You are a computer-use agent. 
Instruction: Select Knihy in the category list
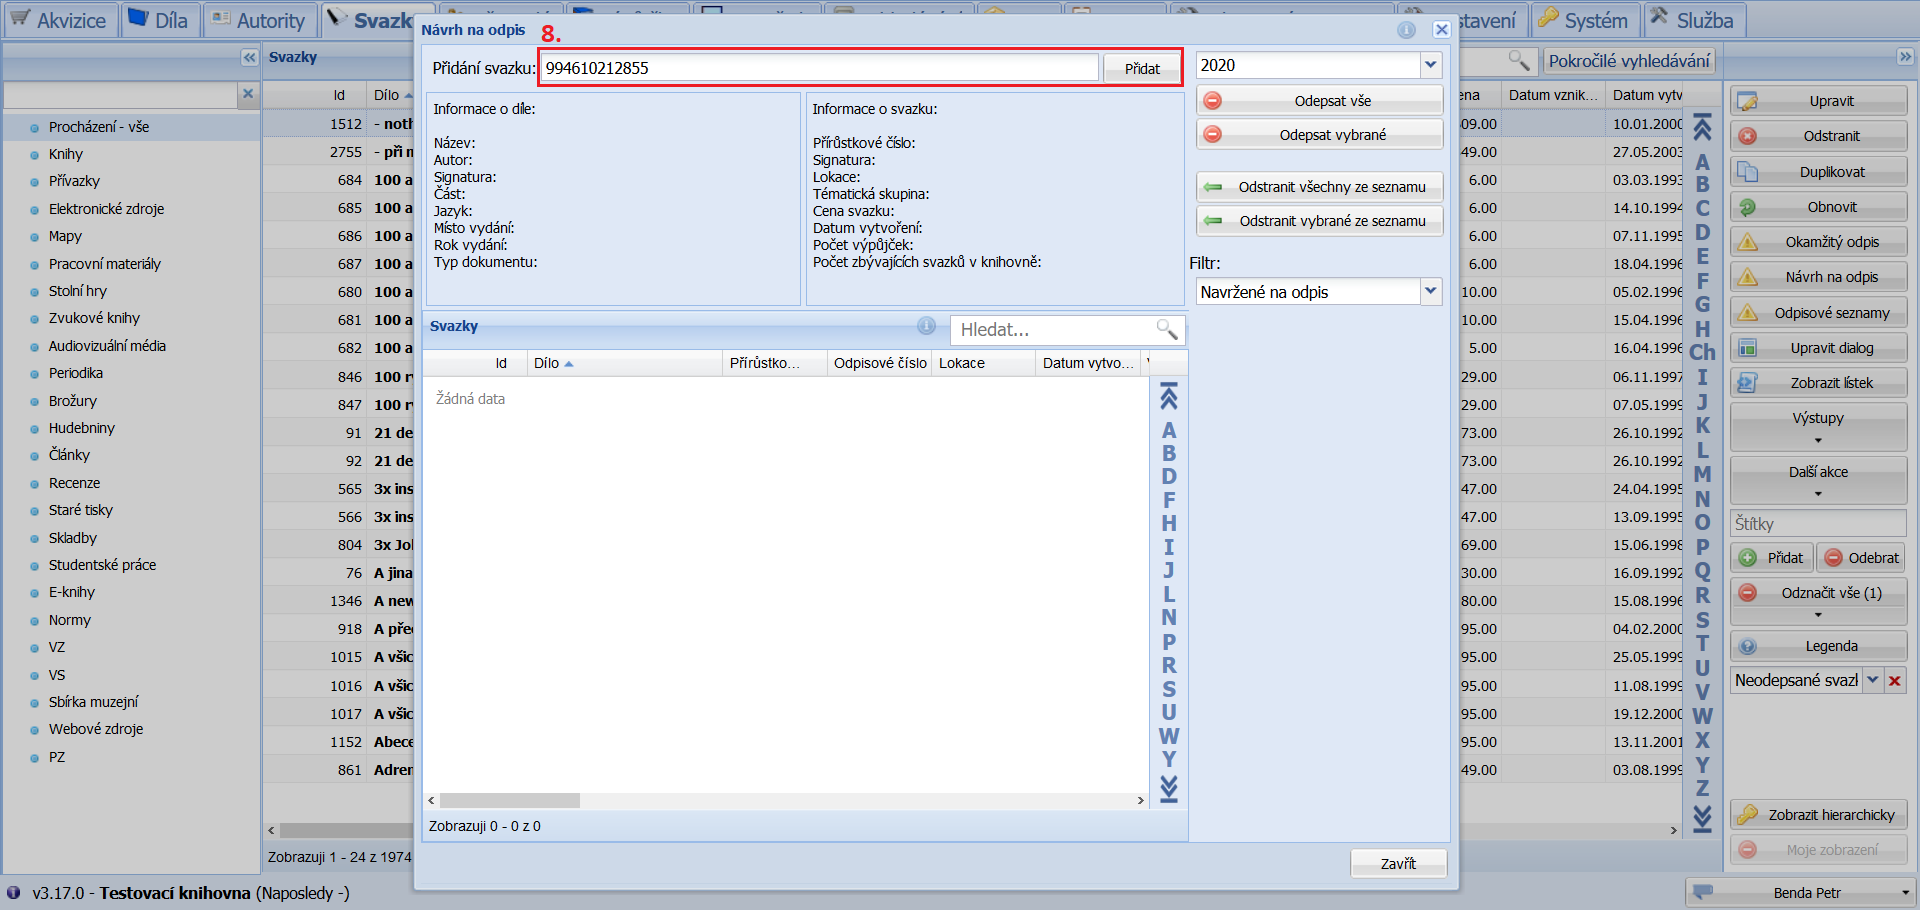pos(66,154)
